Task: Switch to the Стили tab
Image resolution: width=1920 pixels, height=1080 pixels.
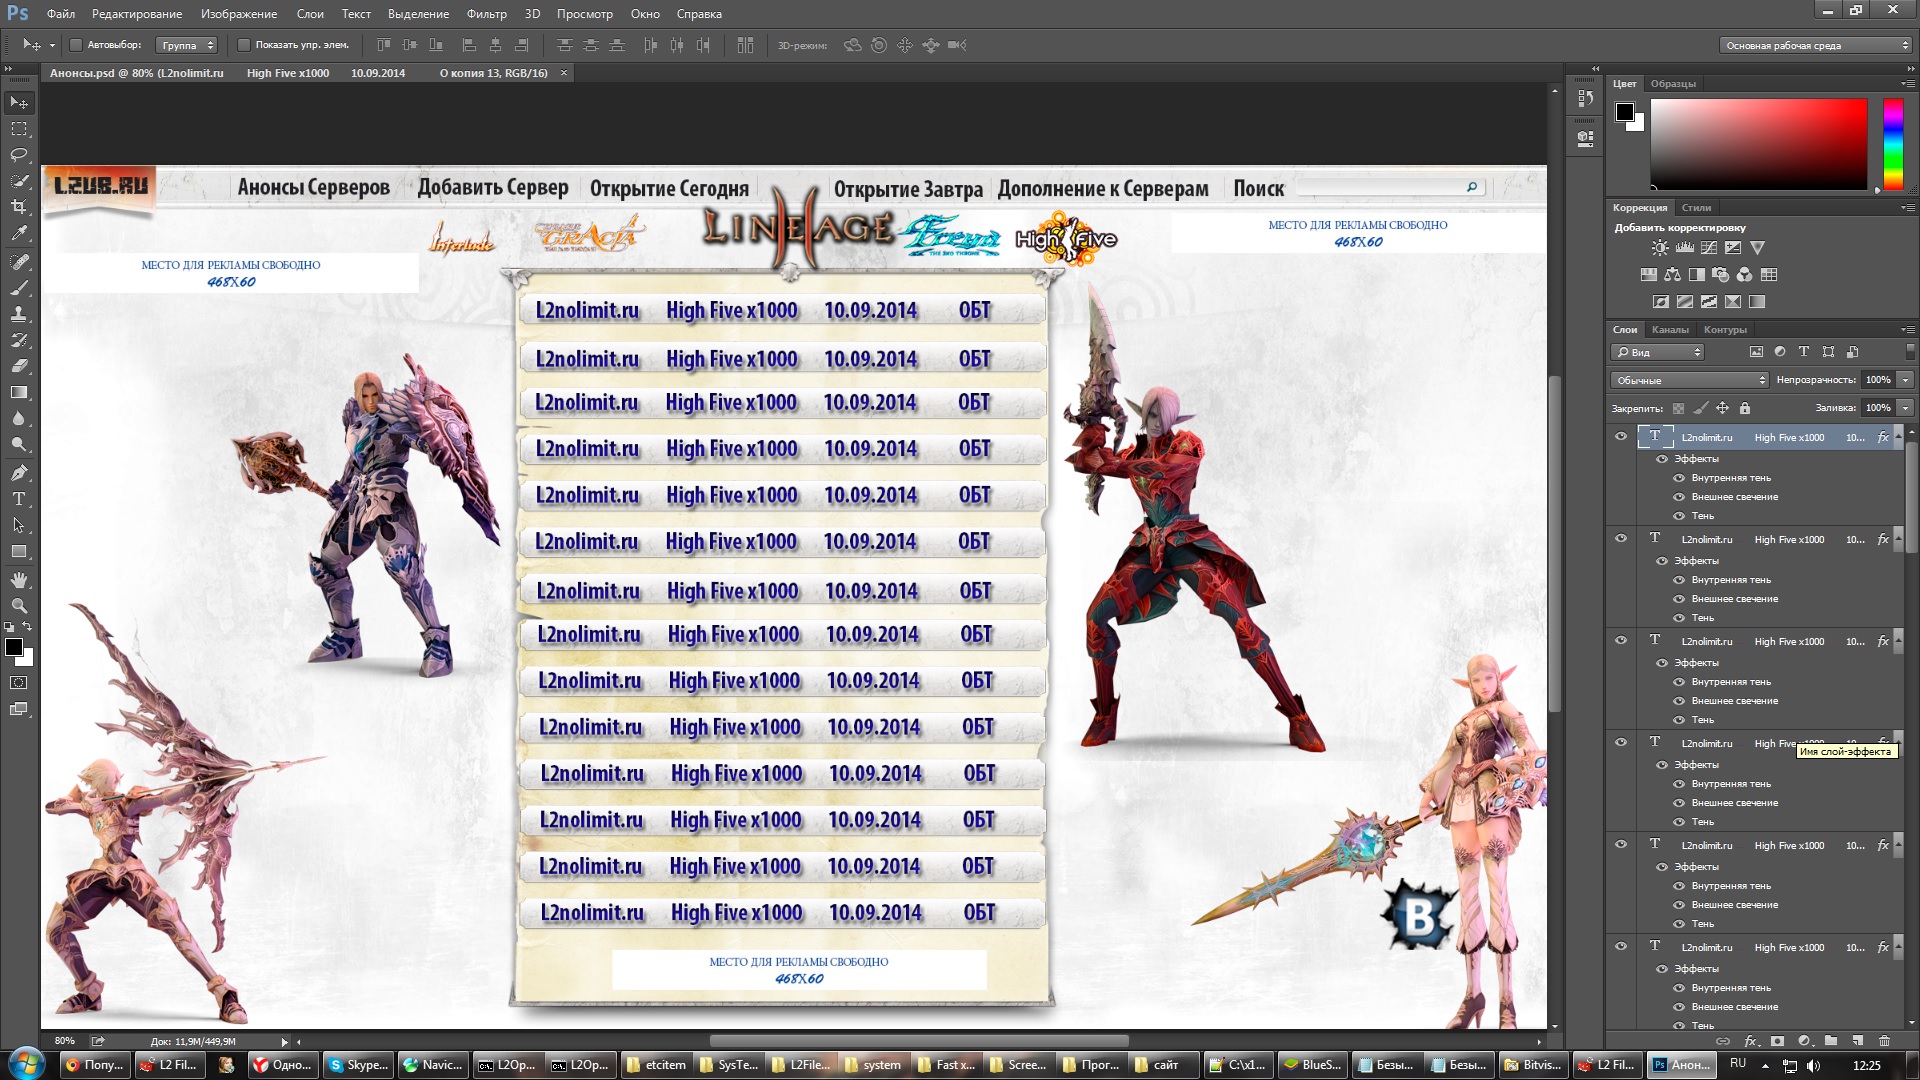Action: point(1696,208)
